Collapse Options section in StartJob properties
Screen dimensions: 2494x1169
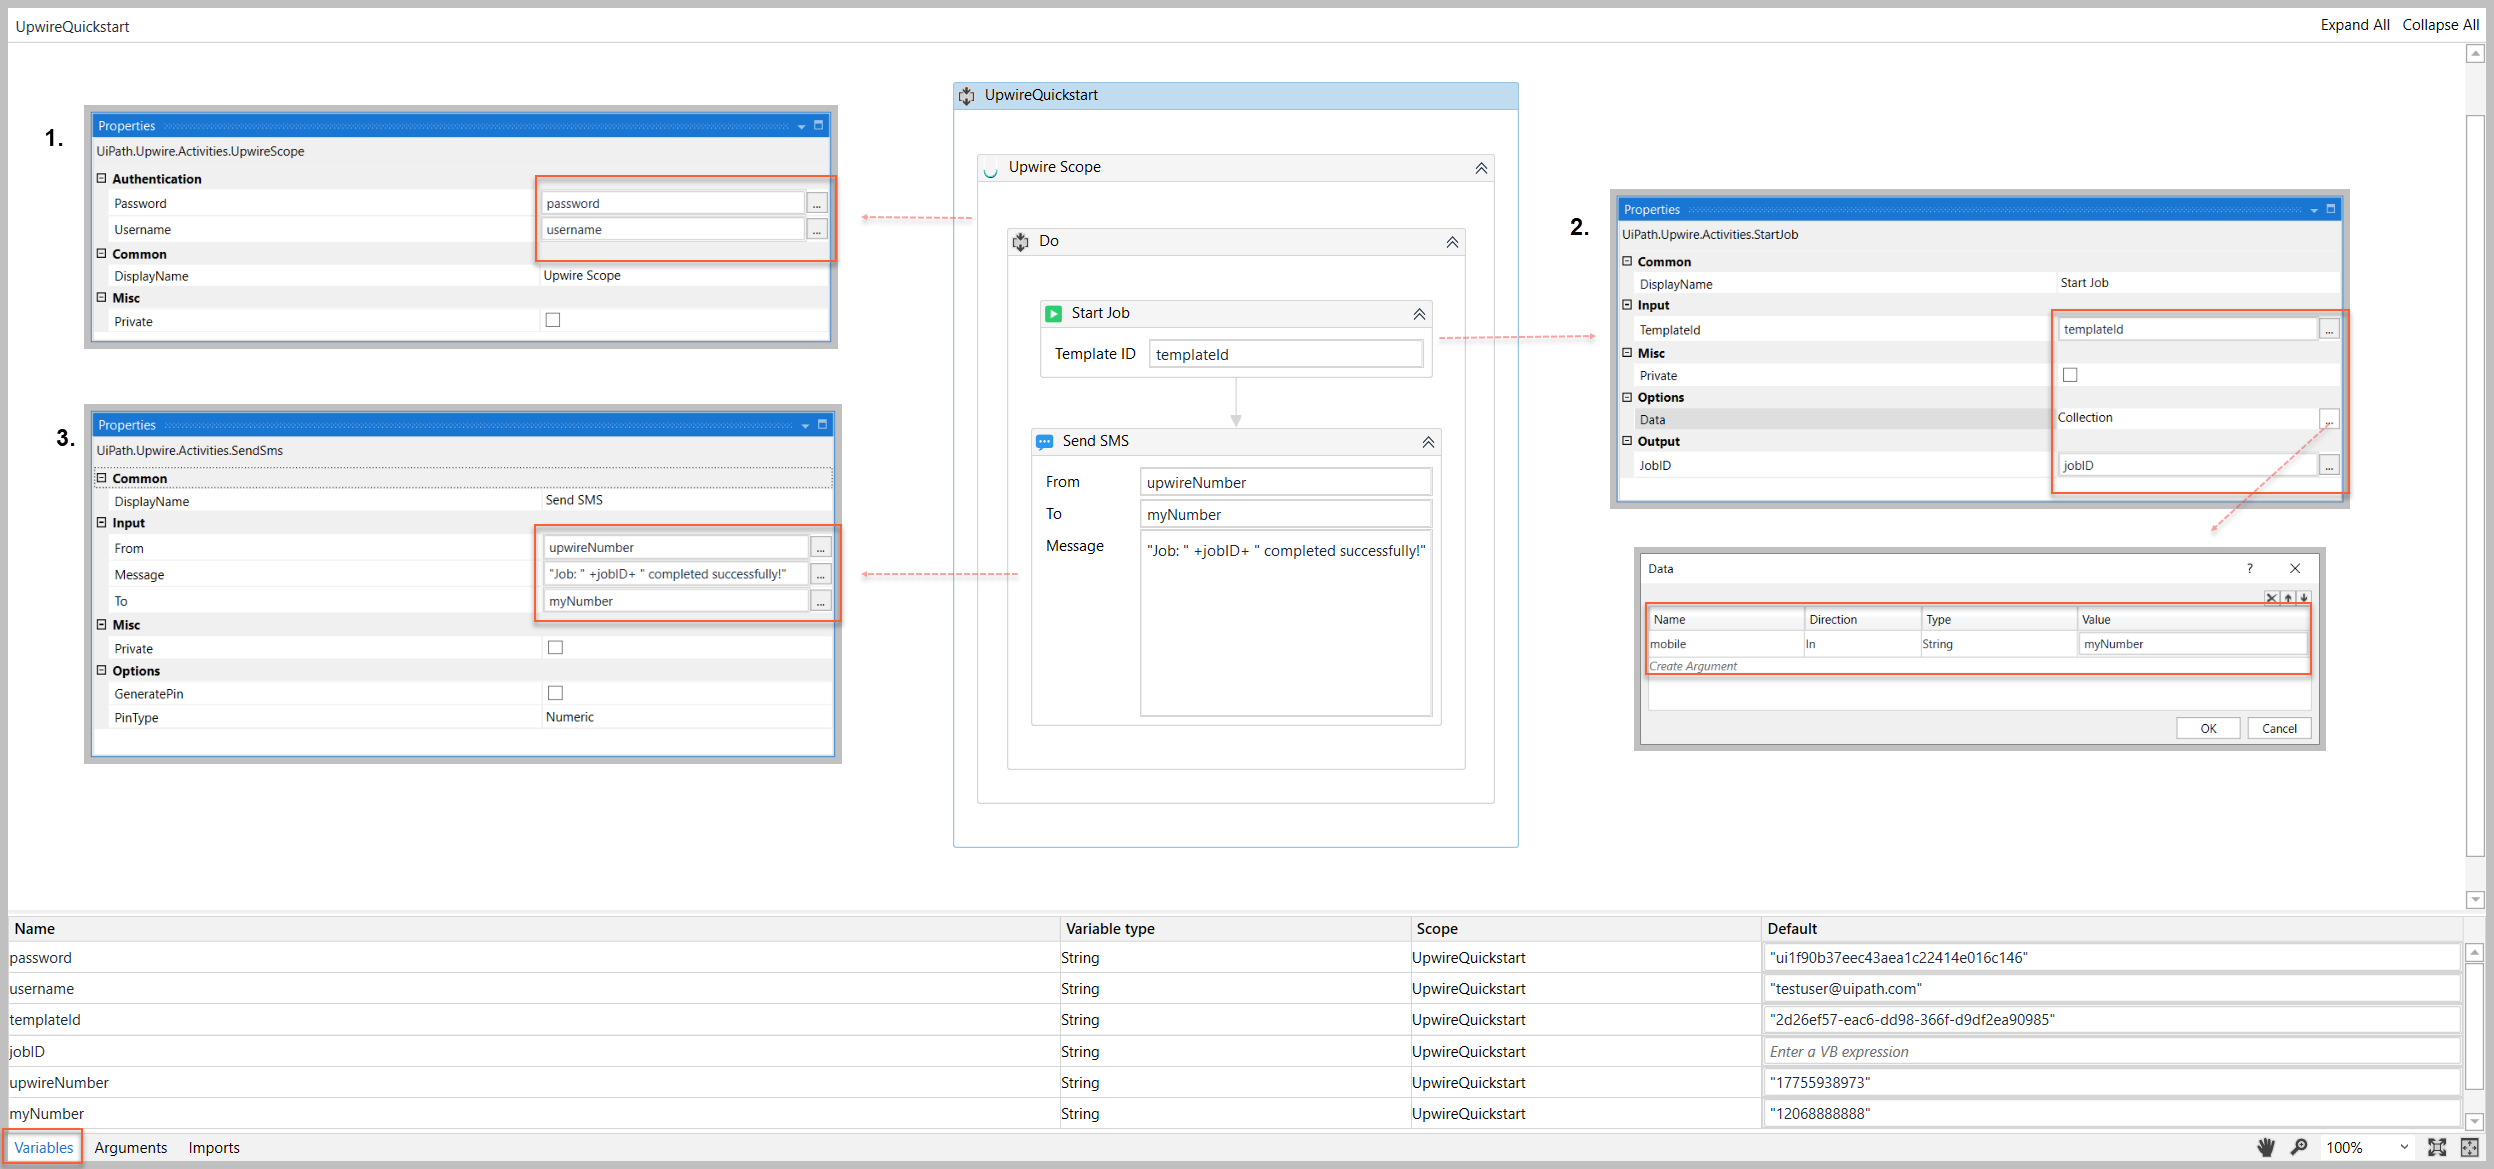click(1627, 397)
